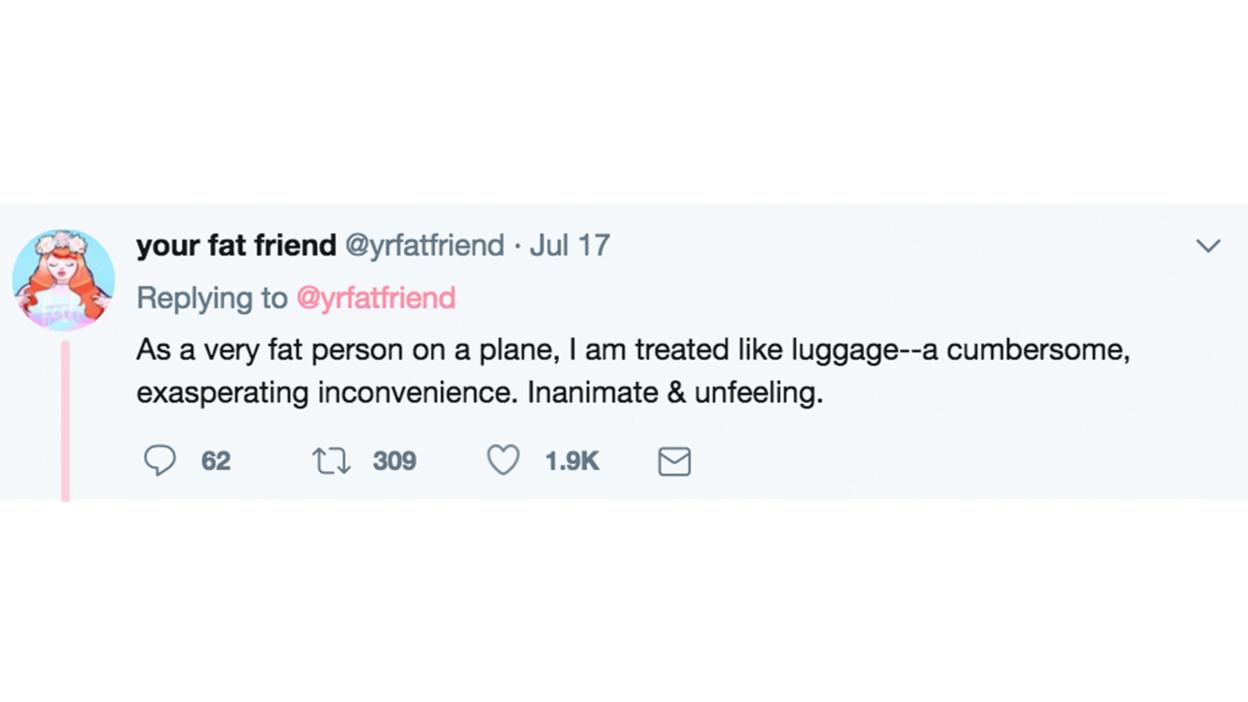Like the tweet with the heart icon
Viewport: 1248px width, 702px height.
coord(503,460)
